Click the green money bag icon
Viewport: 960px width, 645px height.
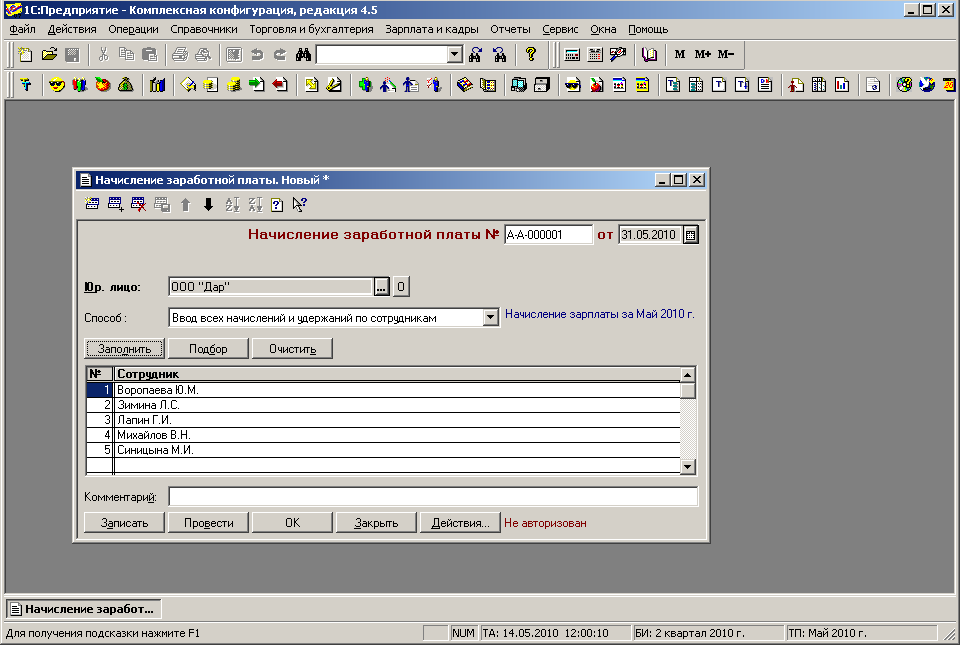[126, 85]
